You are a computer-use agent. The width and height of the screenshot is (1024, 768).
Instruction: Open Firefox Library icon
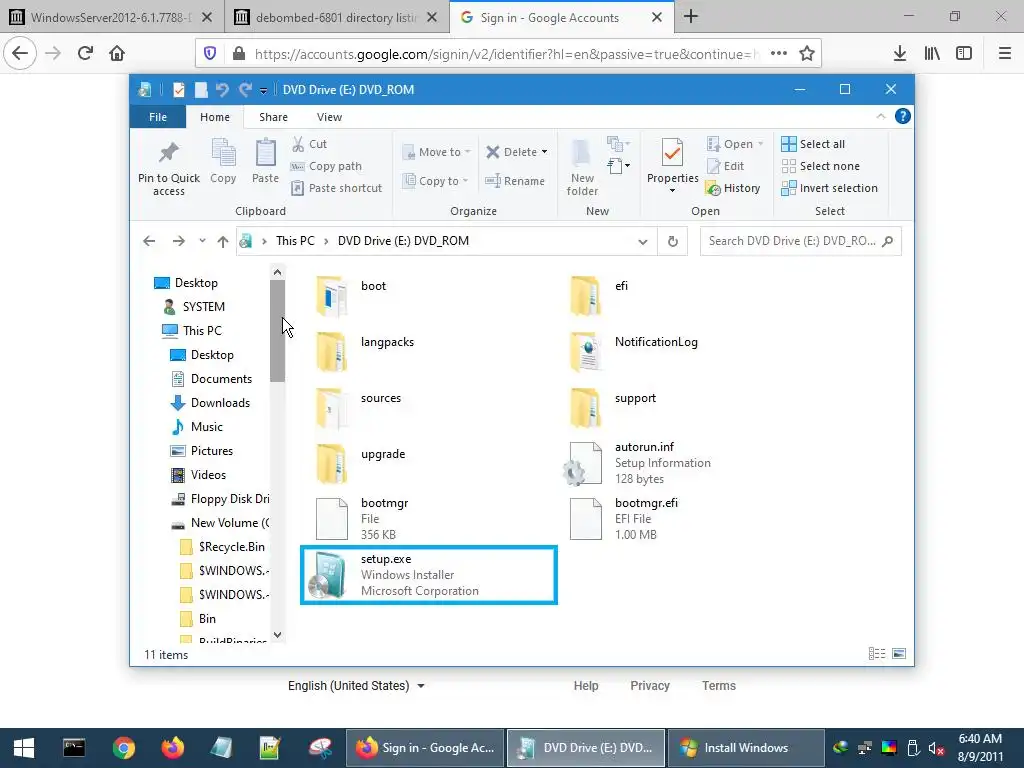tap(932, 54)
